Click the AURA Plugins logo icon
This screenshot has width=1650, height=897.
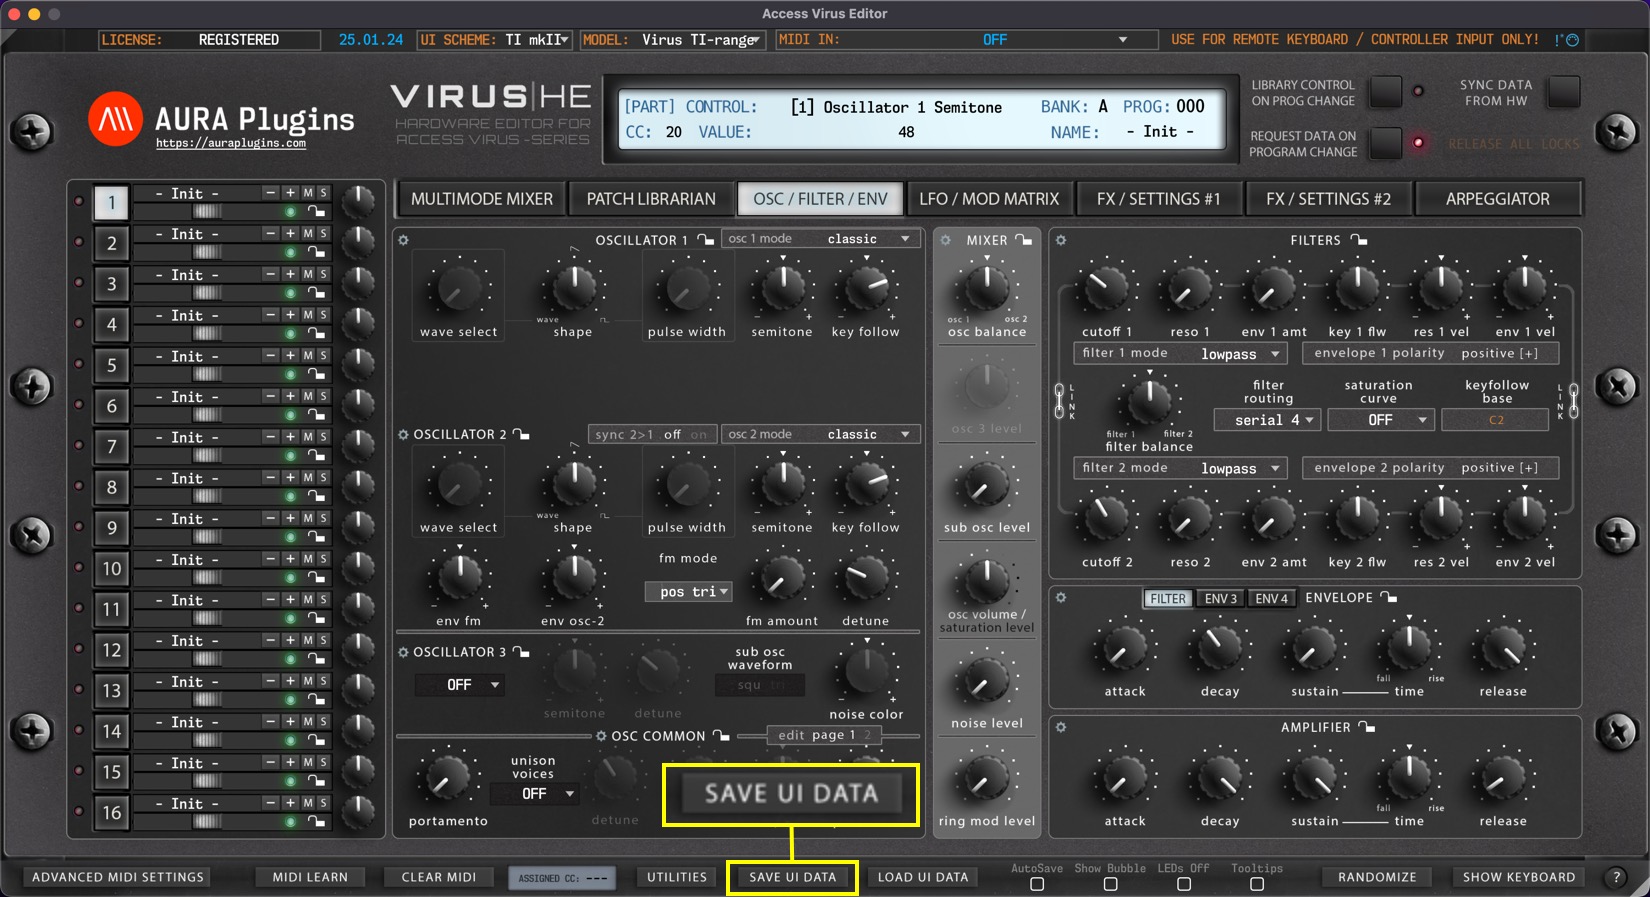pyautogui.click(x=115, y=120)
